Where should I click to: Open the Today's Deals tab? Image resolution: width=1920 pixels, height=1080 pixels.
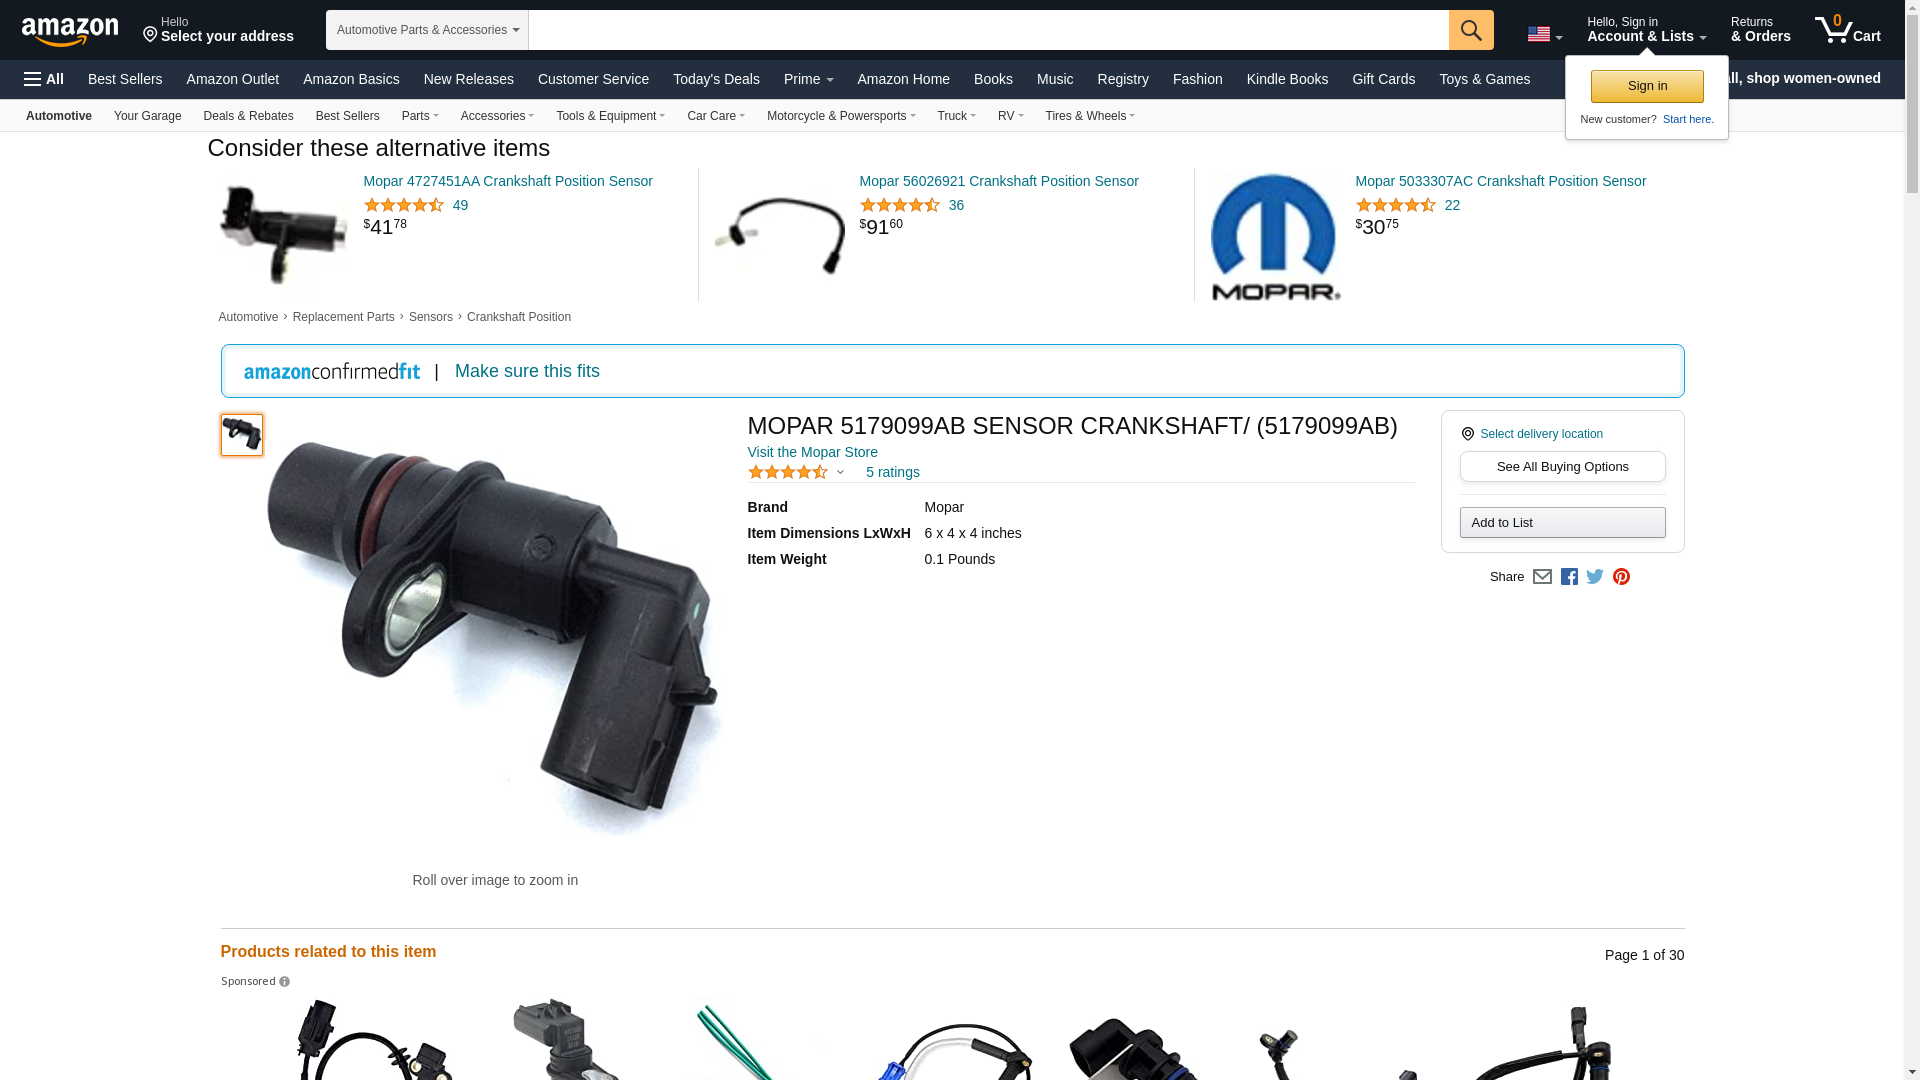pos(716,79)
